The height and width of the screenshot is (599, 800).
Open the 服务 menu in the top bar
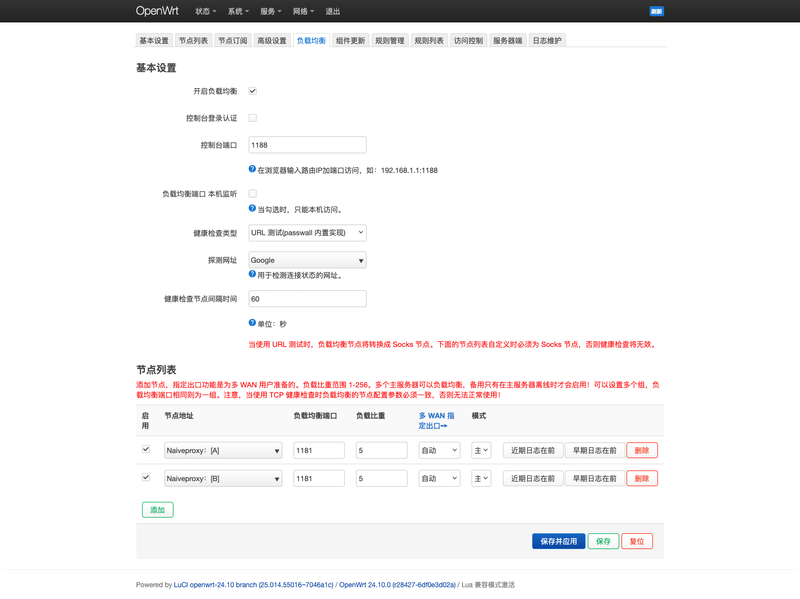pos(272,11)
